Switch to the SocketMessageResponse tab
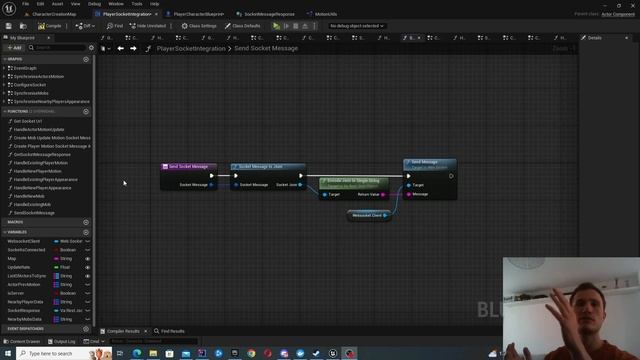The height and width of the screenshot is (360, 640). 266,14
